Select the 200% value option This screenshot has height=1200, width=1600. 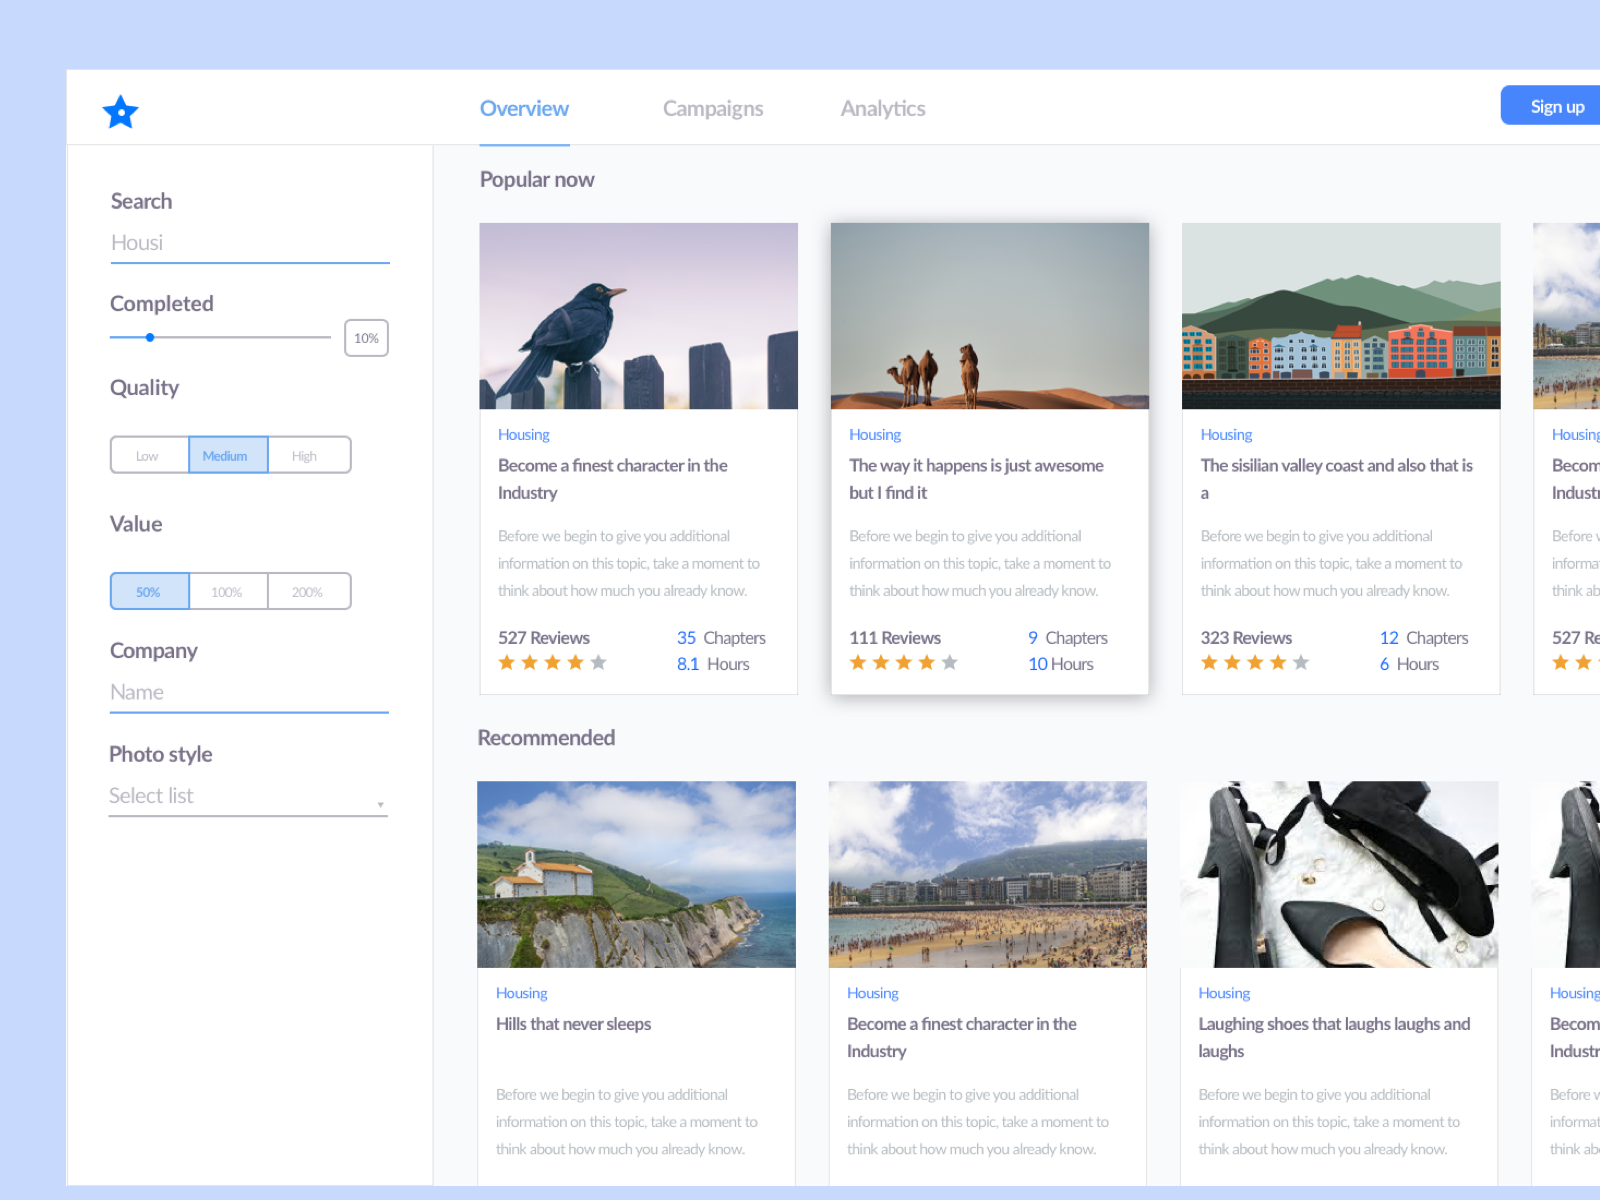pos(307,591)
